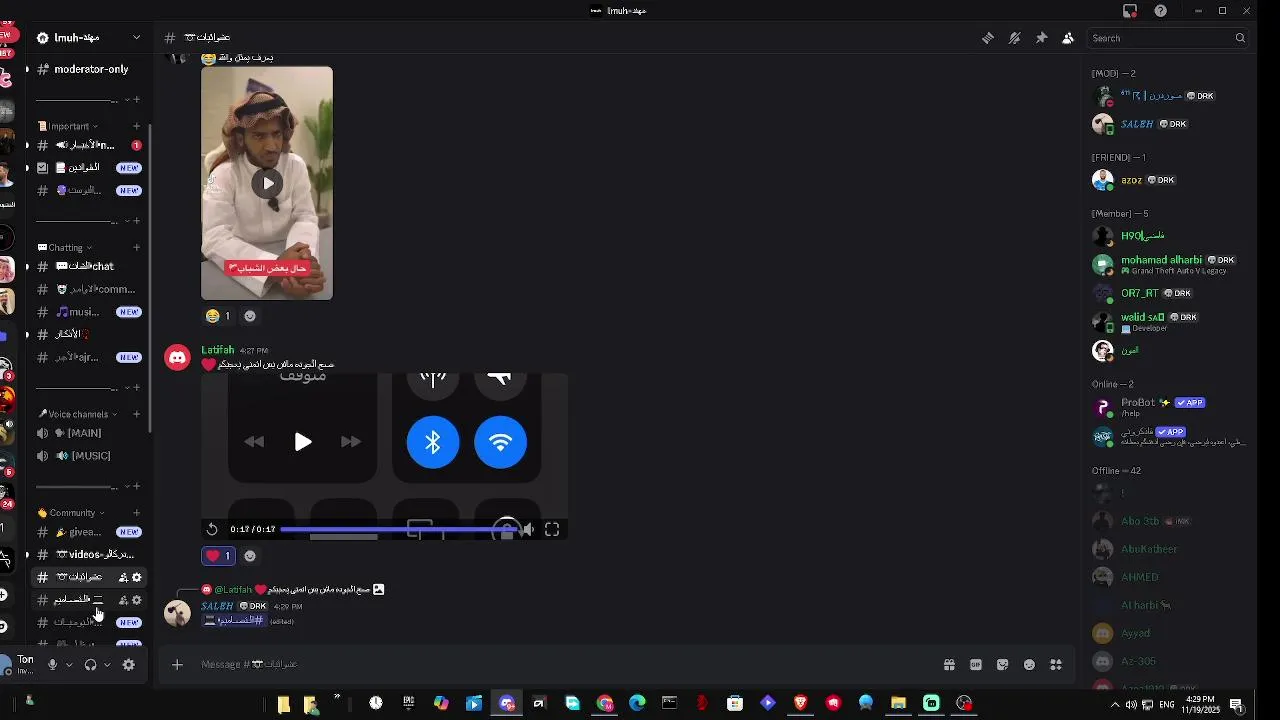This screenshot has height=720, width=1280.
Task: Add a channel to Chatting category
Action: pyautogui.click(x=136, y=248)
